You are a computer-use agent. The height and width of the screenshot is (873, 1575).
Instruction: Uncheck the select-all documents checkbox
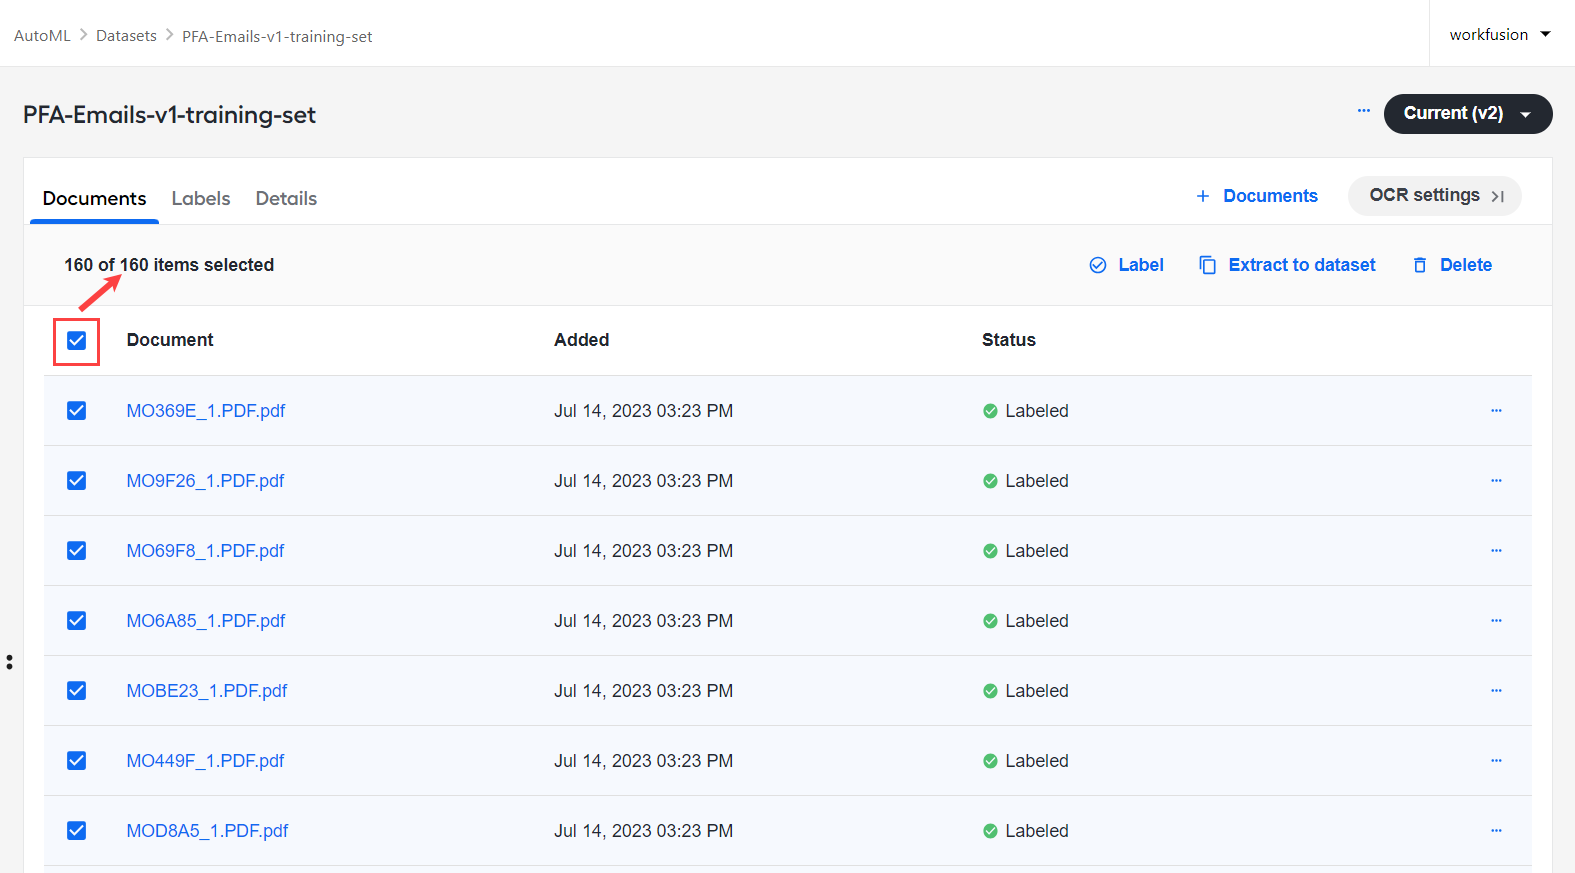[76, 341]
